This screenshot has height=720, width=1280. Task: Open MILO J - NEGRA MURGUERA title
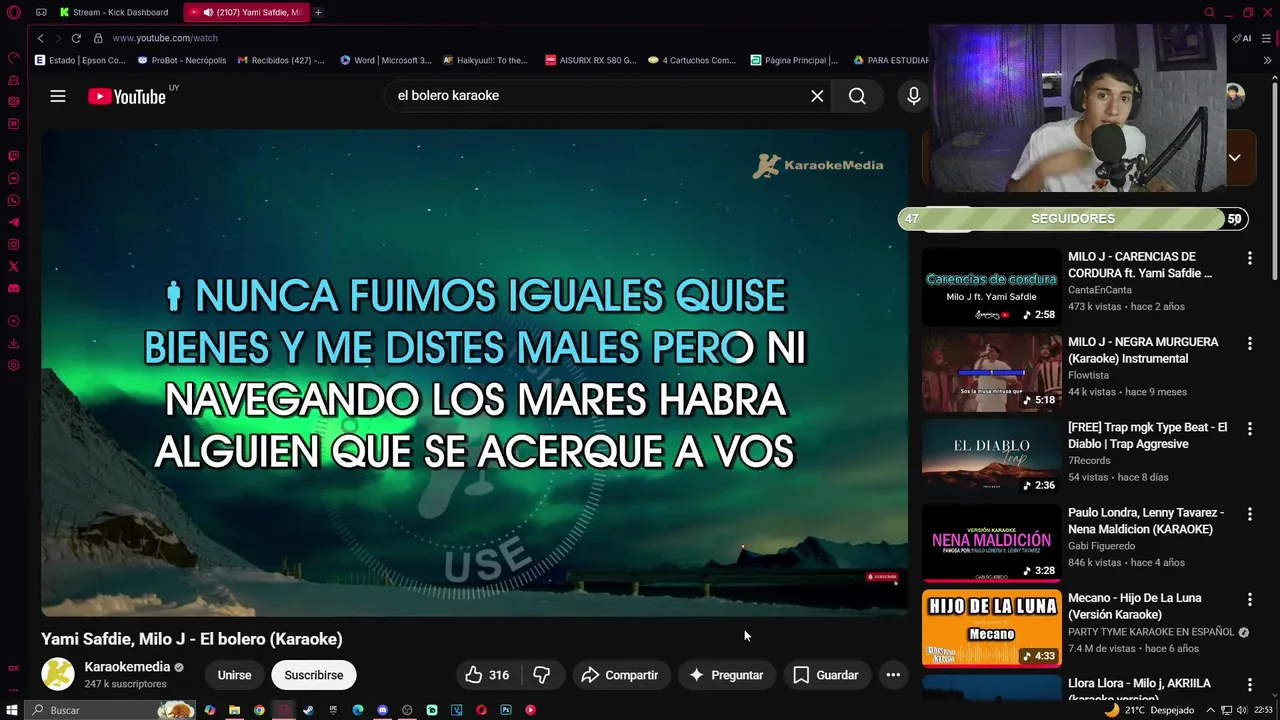1143,350
